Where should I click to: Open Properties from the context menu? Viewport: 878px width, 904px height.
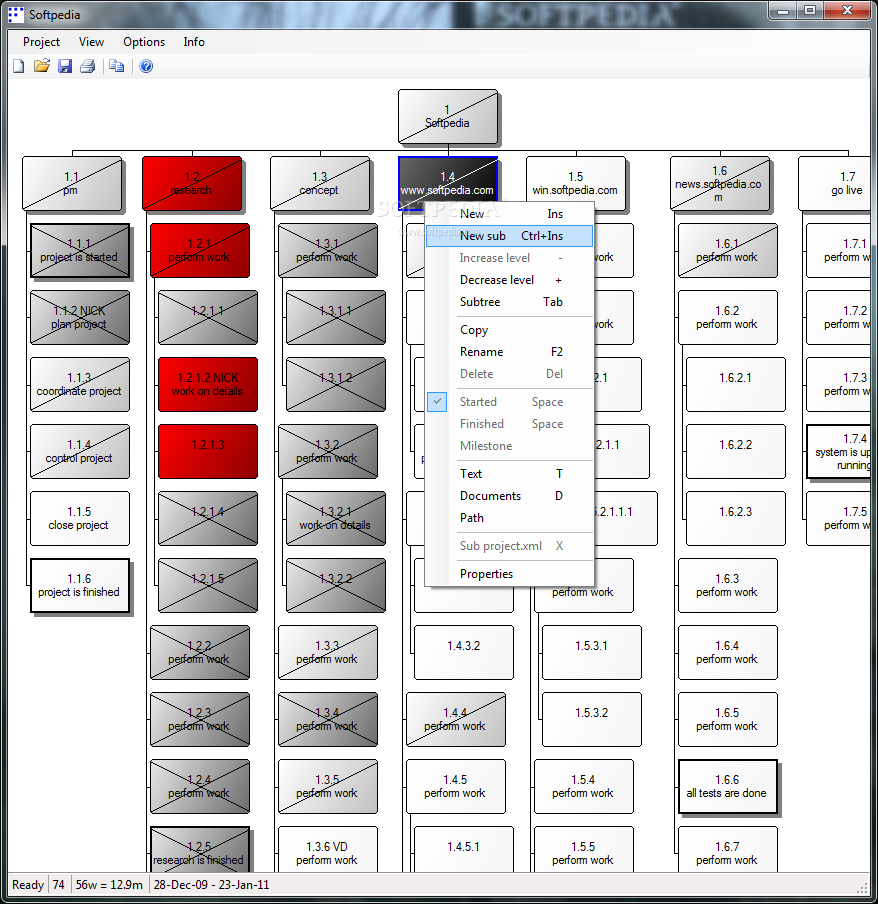pos(510,574)
